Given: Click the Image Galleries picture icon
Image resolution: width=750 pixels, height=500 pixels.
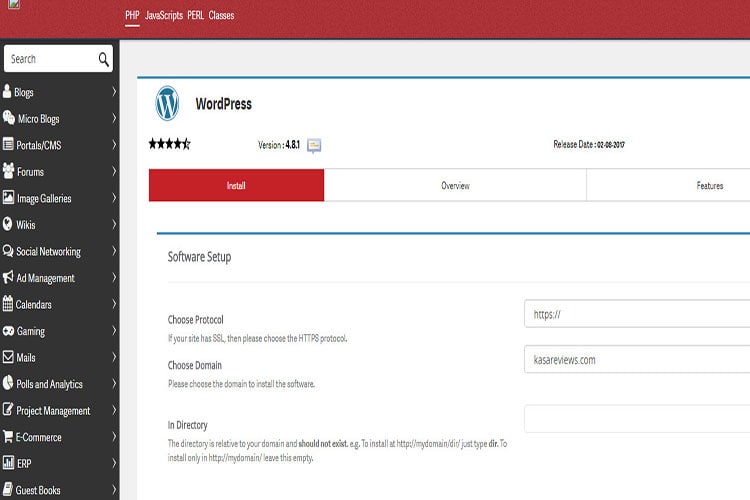Looking at the screenshot, I should pos(8,197).
